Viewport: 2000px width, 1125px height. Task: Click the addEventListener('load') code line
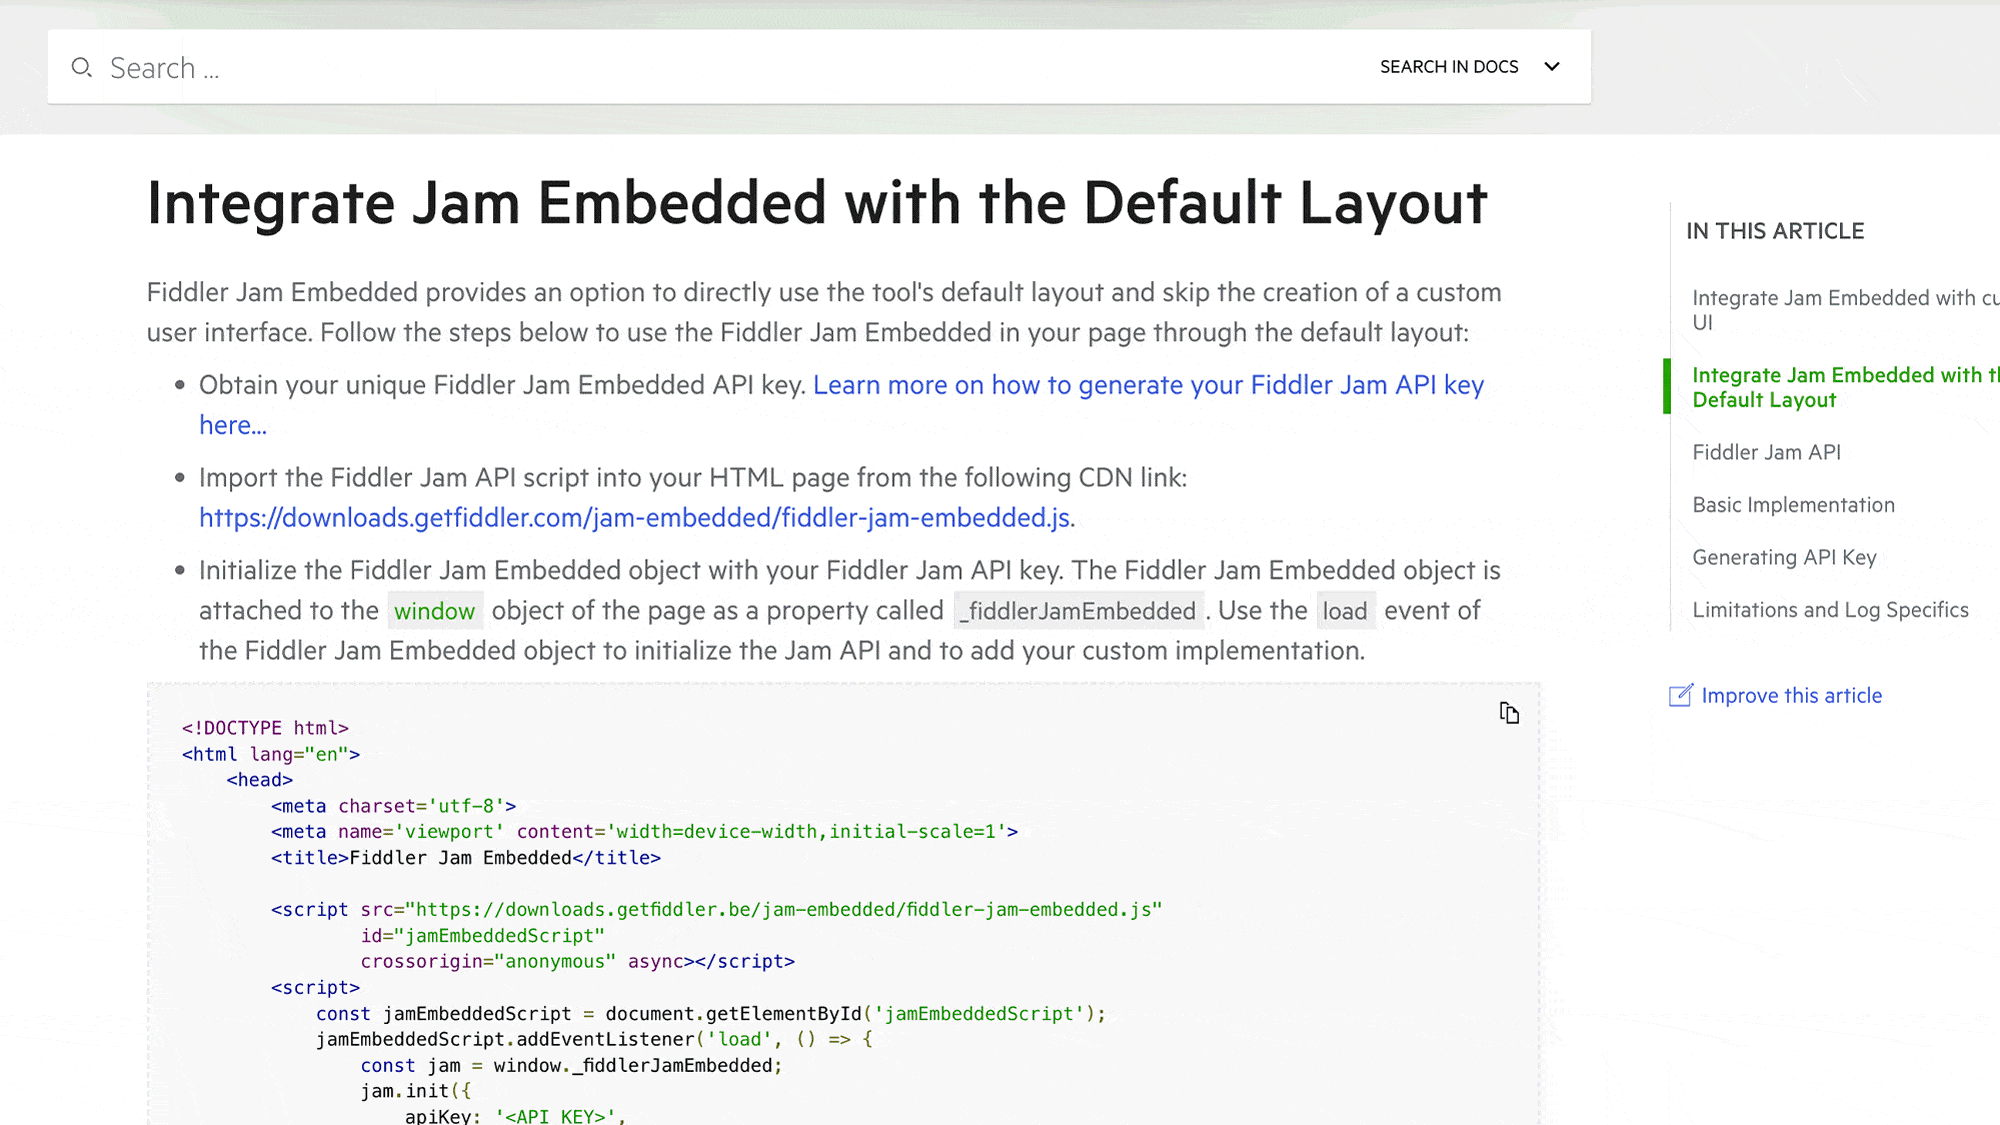[x=594, y=1040]
